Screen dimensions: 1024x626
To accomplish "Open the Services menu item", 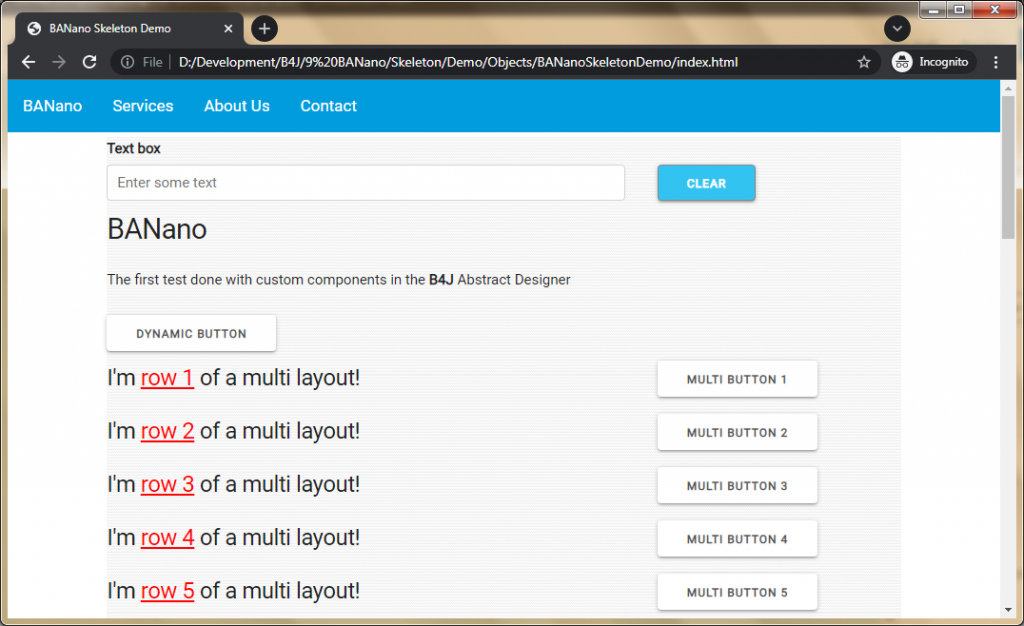I will pyautogui.click(x=143, y=106).
